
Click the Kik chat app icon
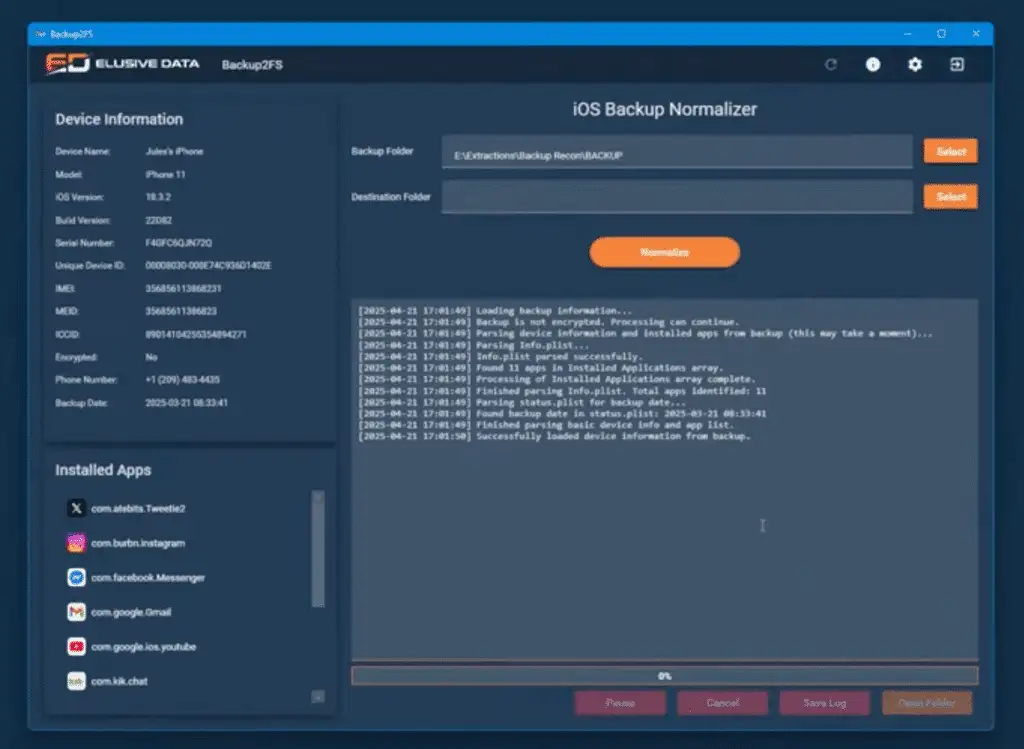click(x=77, y=679)
